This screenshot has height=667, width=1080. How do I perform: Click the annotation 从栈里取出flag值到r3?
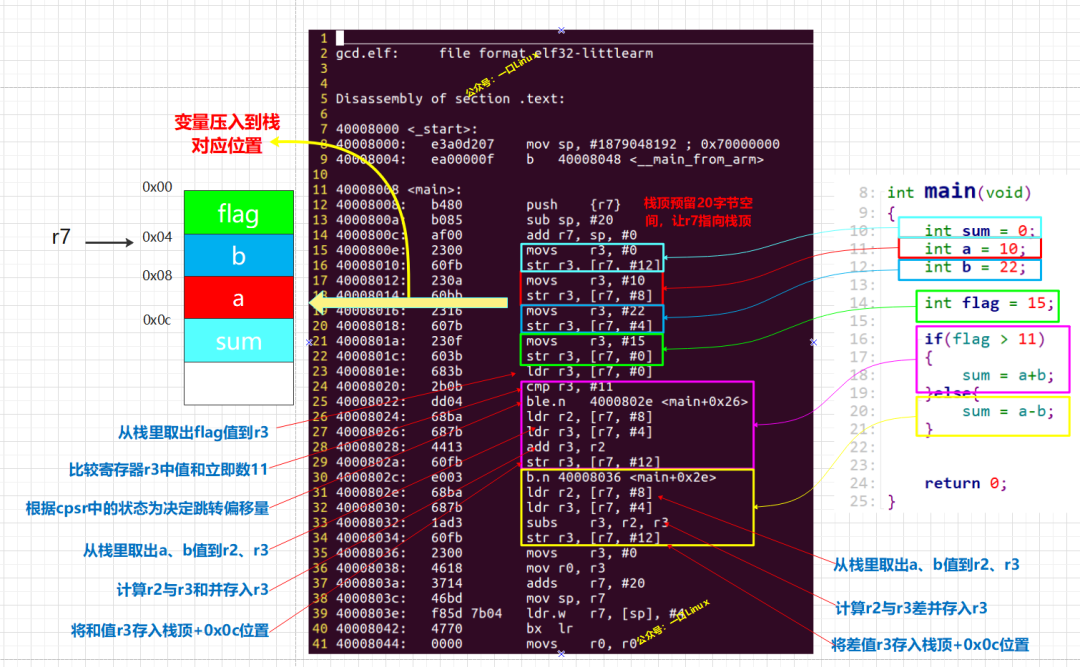click(193, 433)
